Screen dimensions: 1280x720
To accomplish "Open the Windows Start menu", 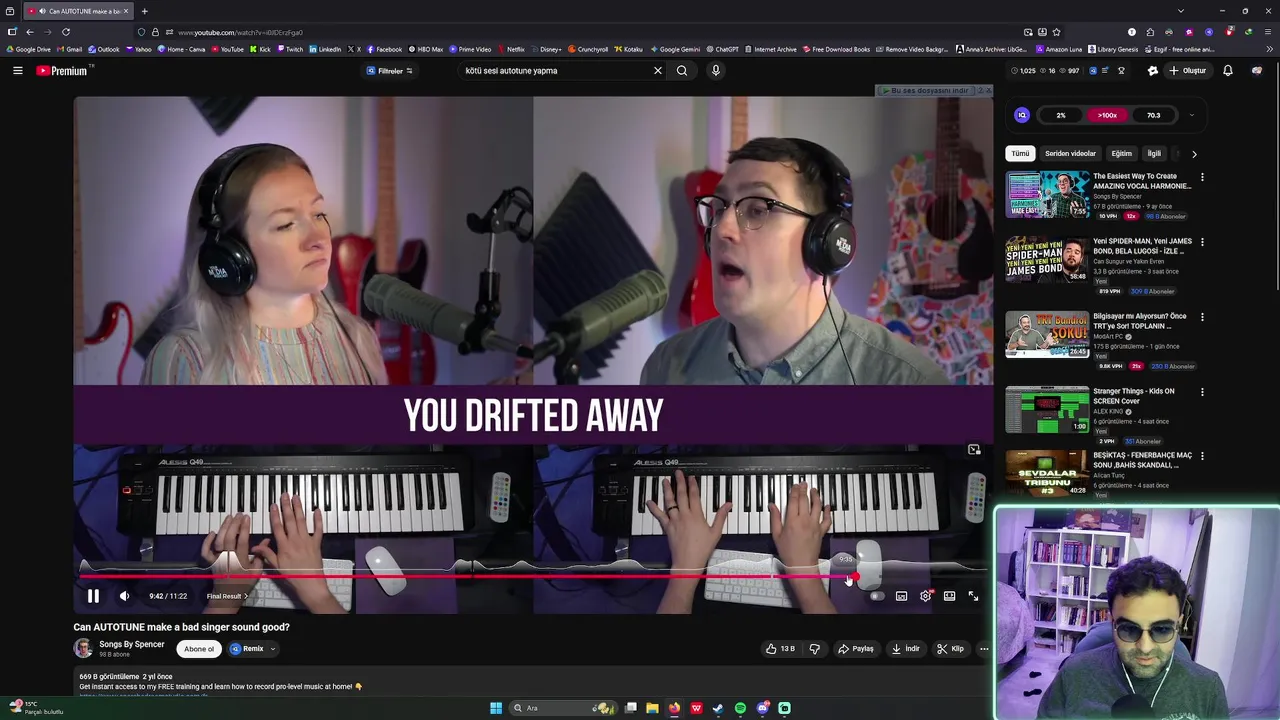I will (495, 708).
